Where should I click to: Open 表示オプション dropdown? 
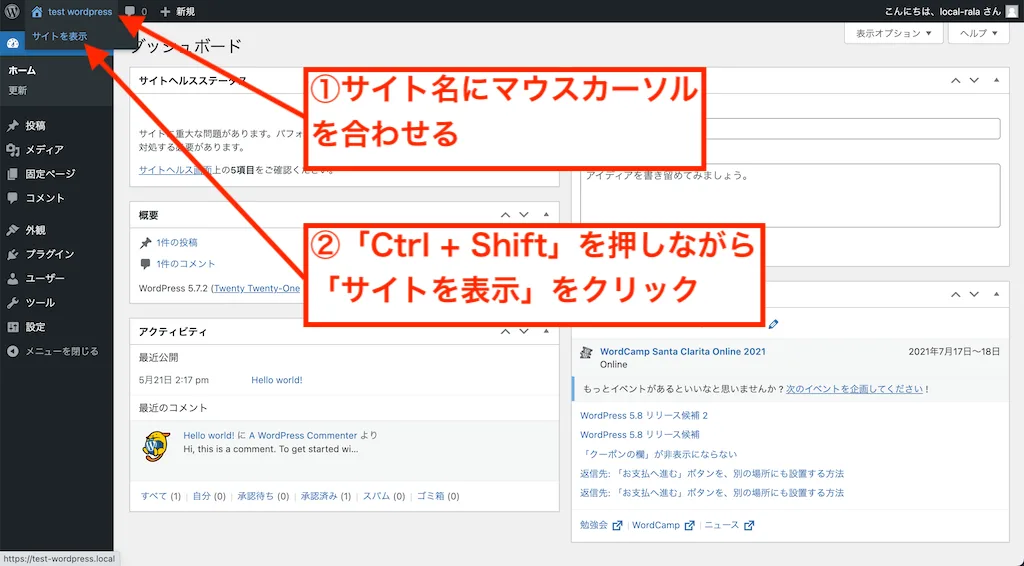click(x=893, y=33)
